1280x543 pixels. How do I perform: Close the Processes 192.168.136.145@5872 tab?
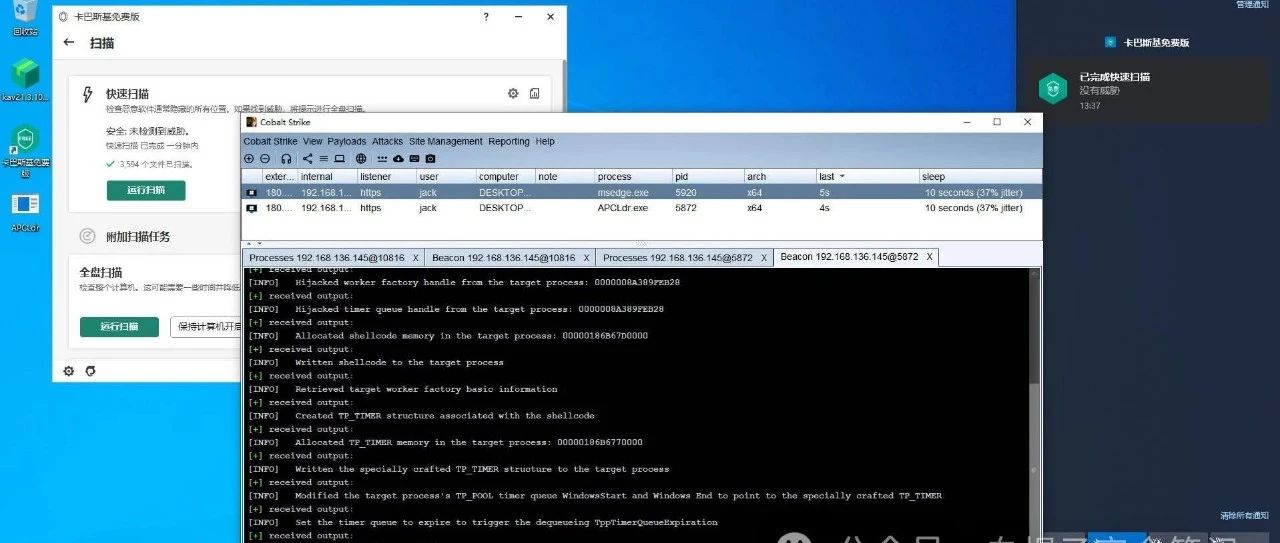(764, 258)
